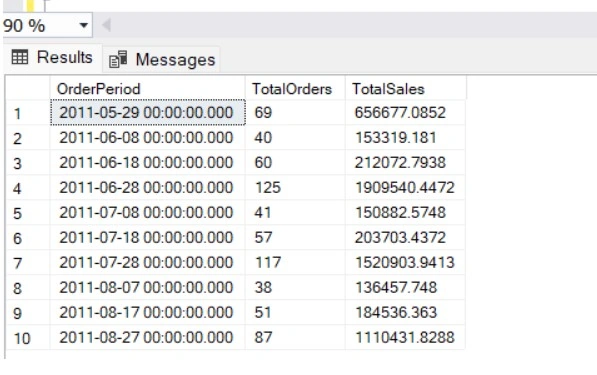Click the select-all corner cell of grid
The image size is (597, 375).
pyautogui.click(x=28, y=88)
